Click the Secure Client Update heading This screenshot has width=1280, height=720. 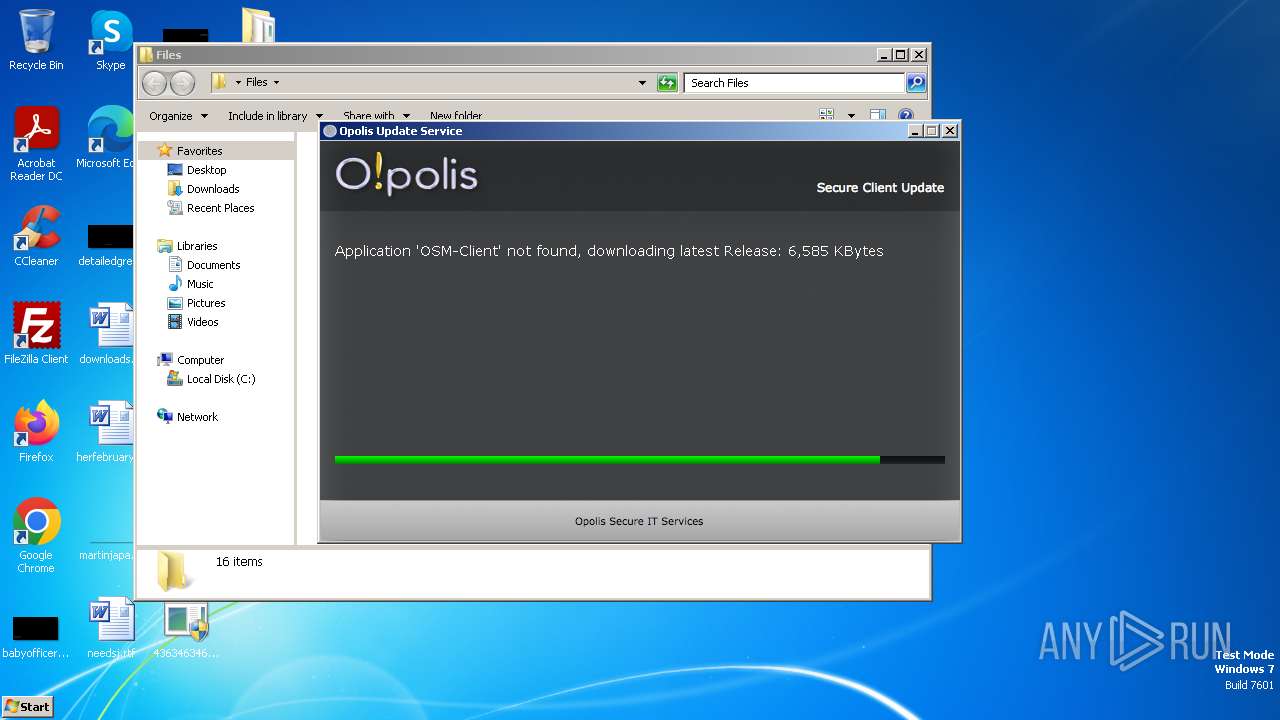(x=880, y=187)
